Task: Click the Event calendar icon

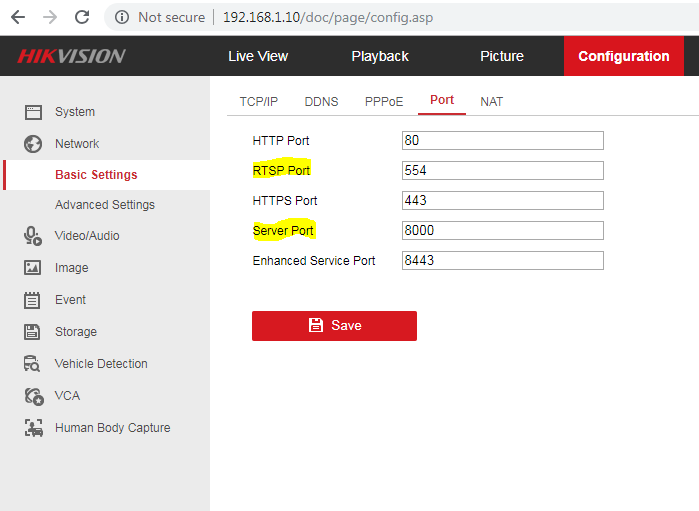Action: pyautogui.click(x=32, y=300)
